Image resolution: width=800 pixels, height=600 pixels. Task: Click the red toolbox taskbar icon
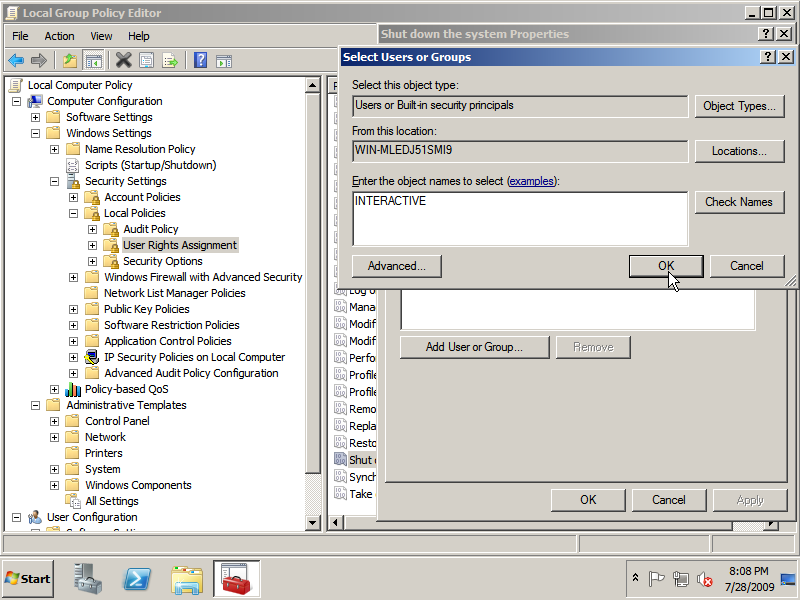click(236, 579)
